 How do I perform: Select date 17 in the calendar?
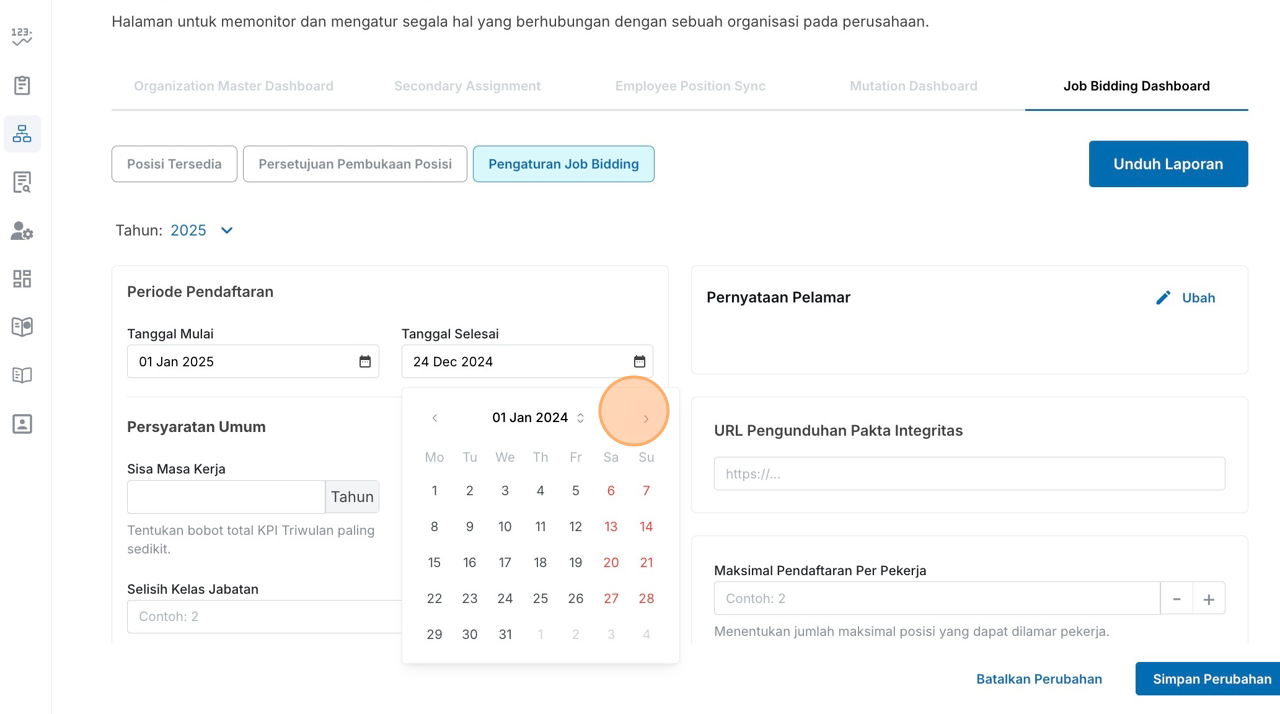click(505, 563)
